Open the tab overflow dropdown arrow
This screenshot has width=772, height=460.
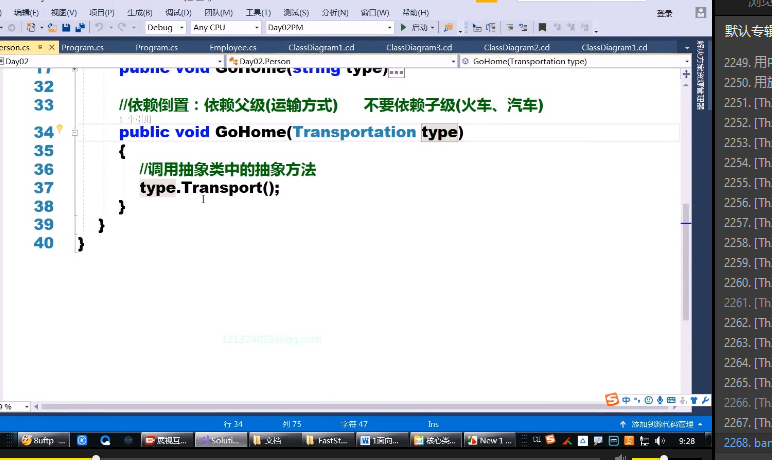(687, 48)
